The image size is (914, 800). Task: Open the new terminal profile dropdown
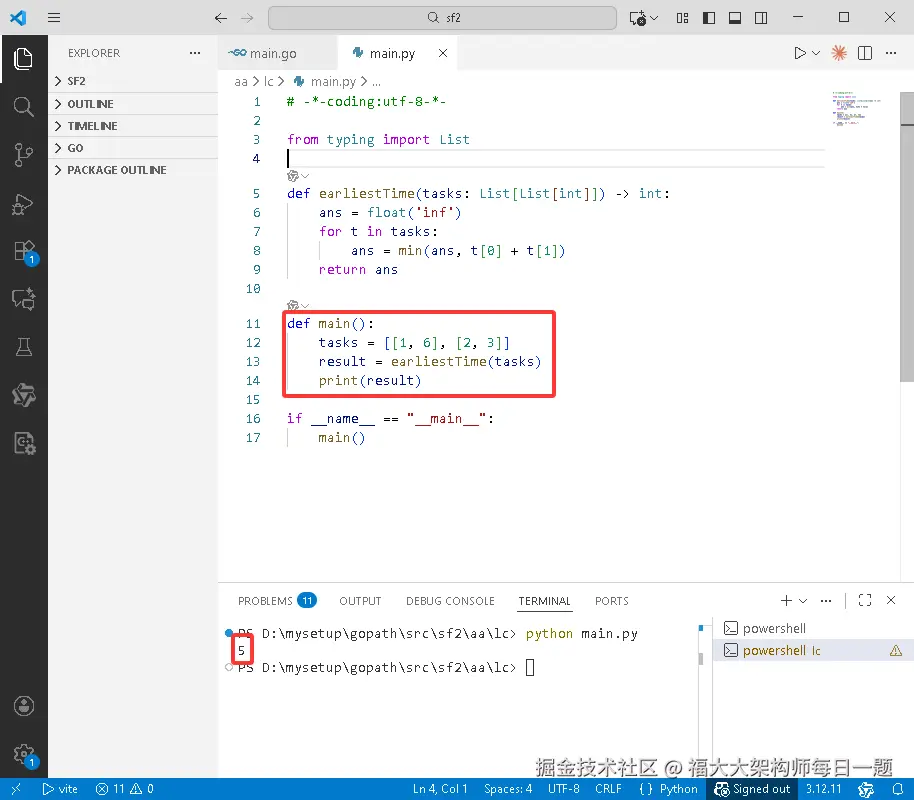(803, 600)
